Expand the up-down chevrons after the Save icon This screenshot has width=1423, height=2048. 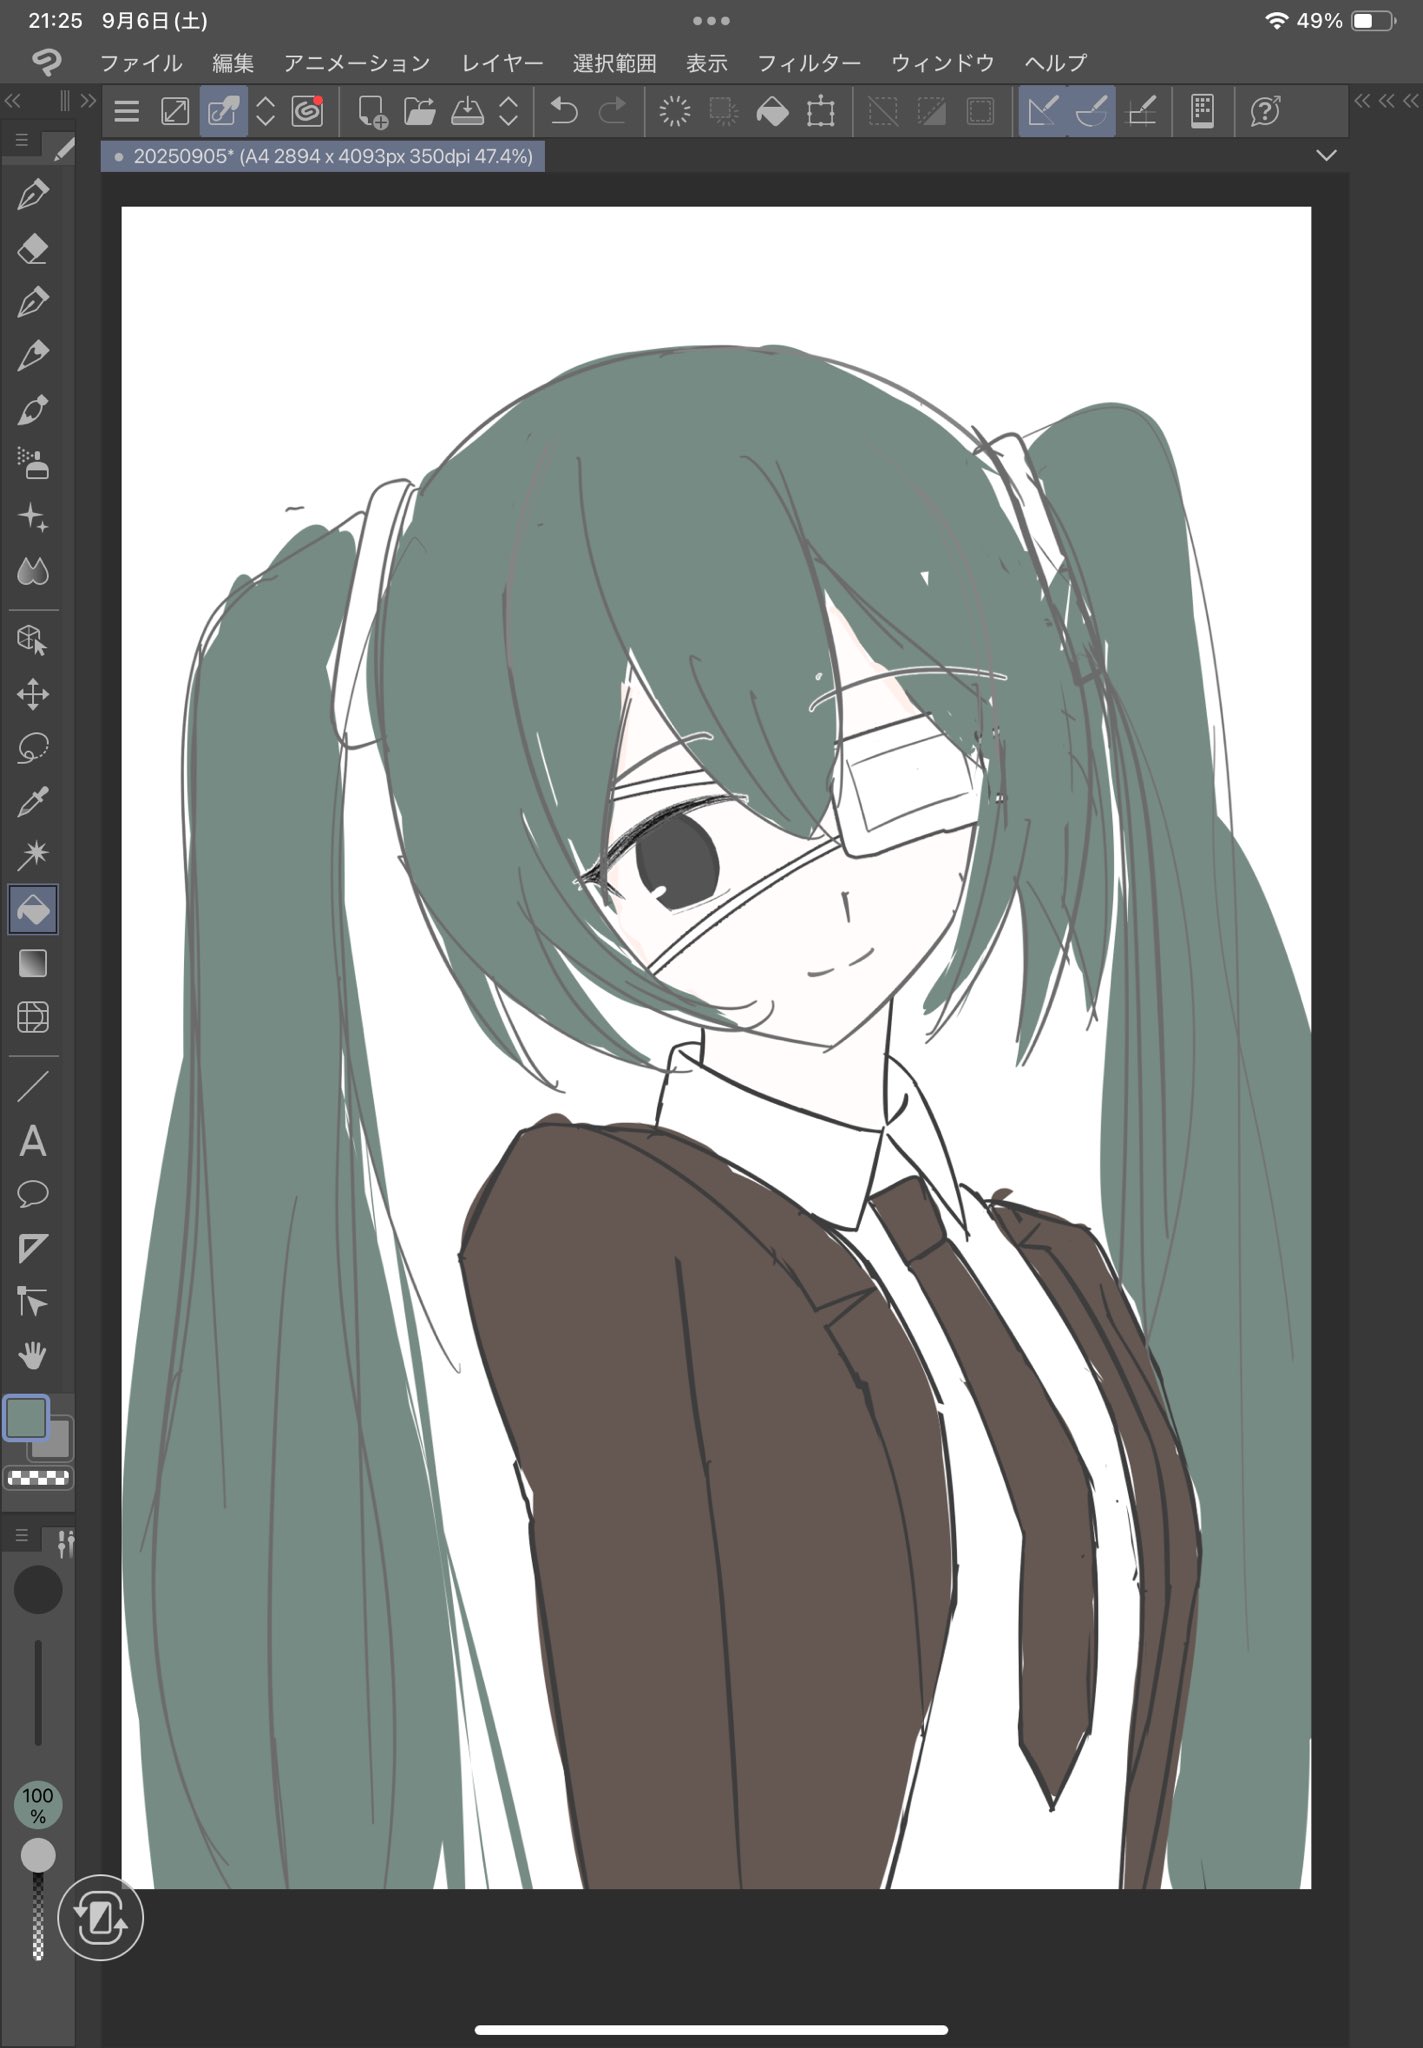pos(508,111)
